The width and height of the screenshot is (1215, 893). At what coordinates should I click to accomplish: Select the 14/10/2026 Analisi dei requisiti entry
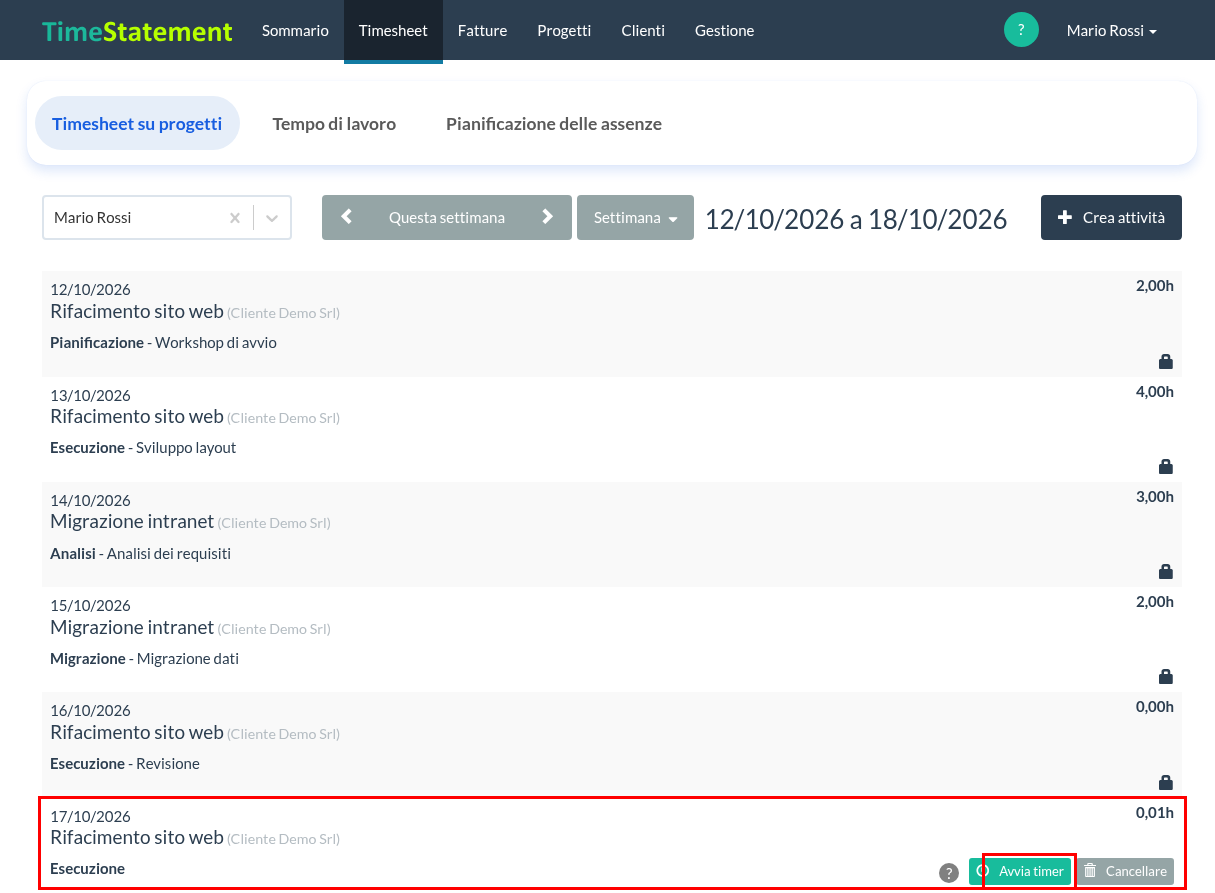tap(612, 534)
